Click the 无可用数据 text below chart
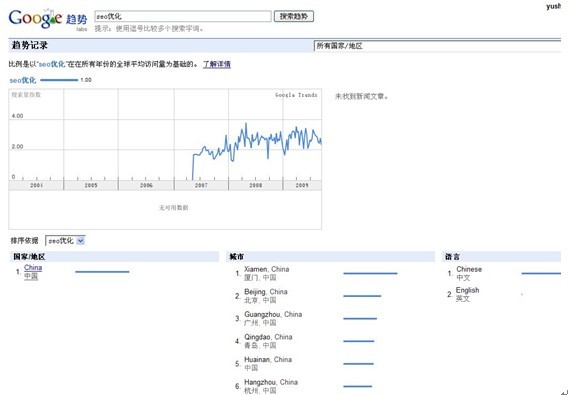 pyautogui.click(x=174, y=208)
